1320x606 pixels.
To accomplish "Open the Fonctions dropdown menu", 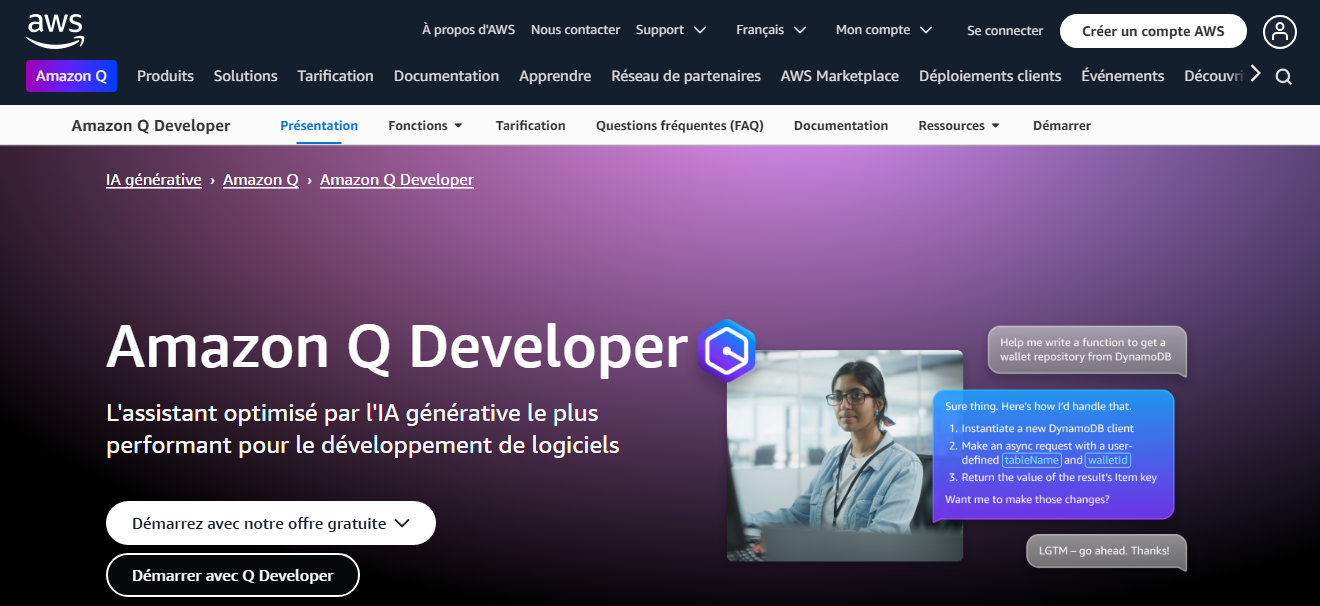I will (x=425, y=125).
